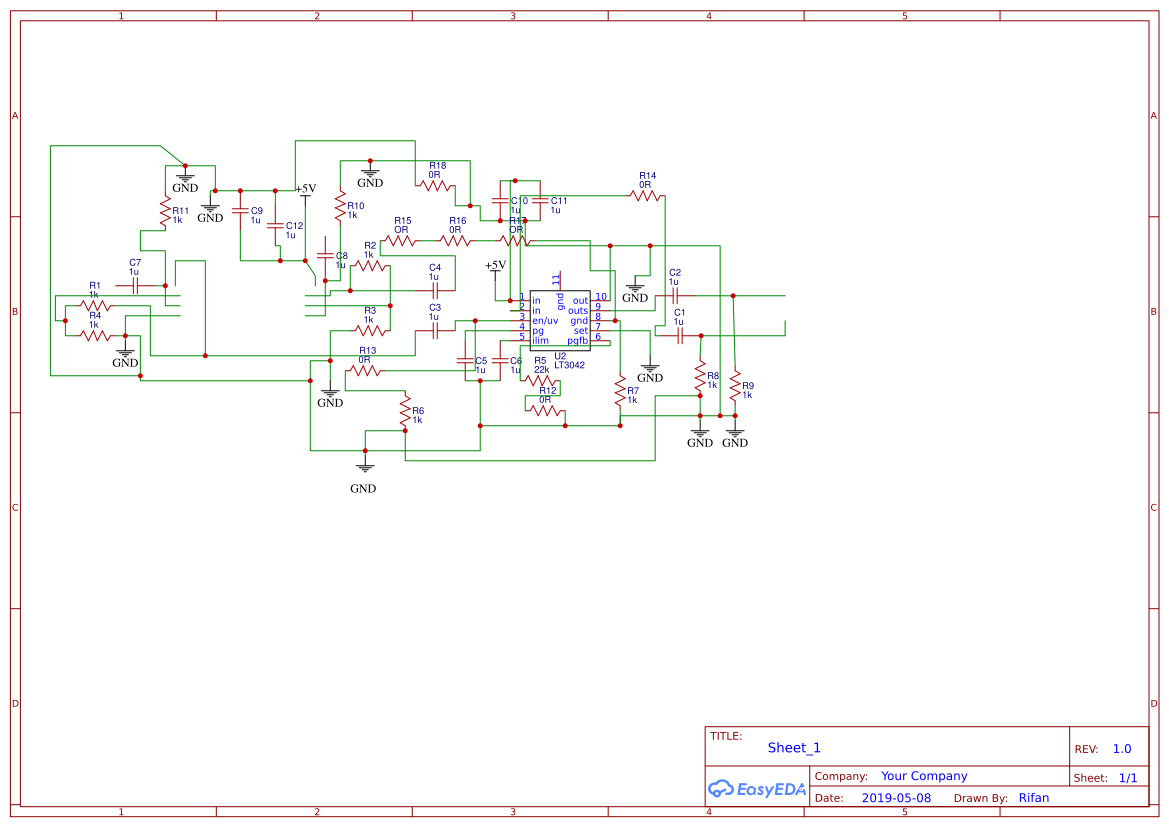Click the EasyEDA logo in the title block
Screen dimensions: 1169x827
tap(757, 788)
